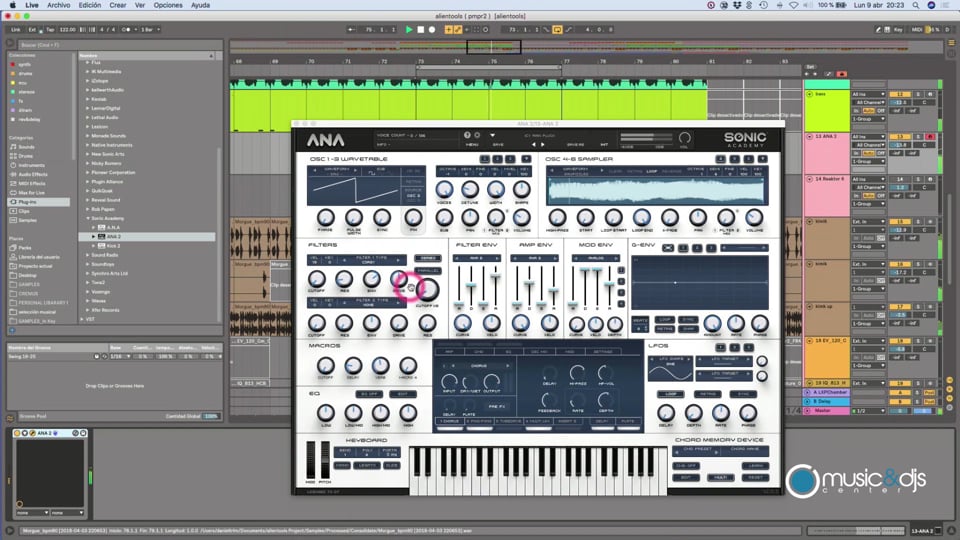Select sampler oscillator slot 4 button
This screenshot has height=540, width=960.
[x=721, y=159]
